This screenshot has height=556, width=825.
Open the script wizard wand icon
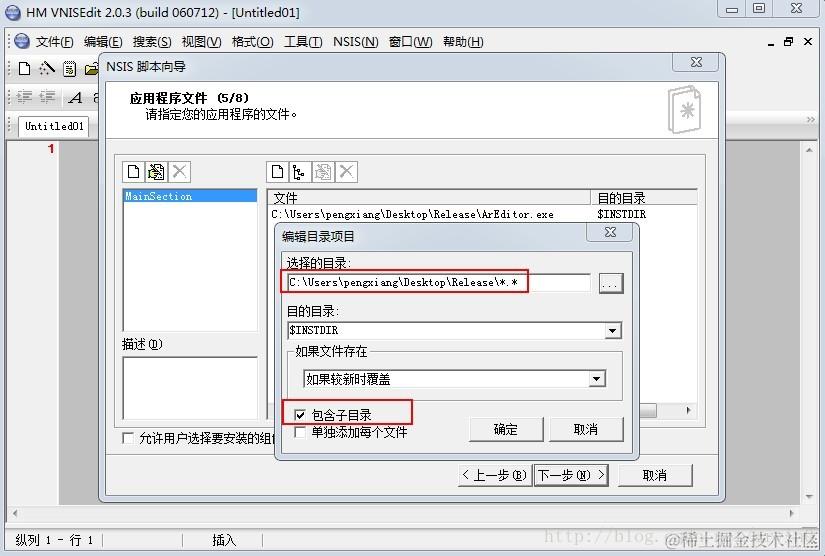point(47,68)
